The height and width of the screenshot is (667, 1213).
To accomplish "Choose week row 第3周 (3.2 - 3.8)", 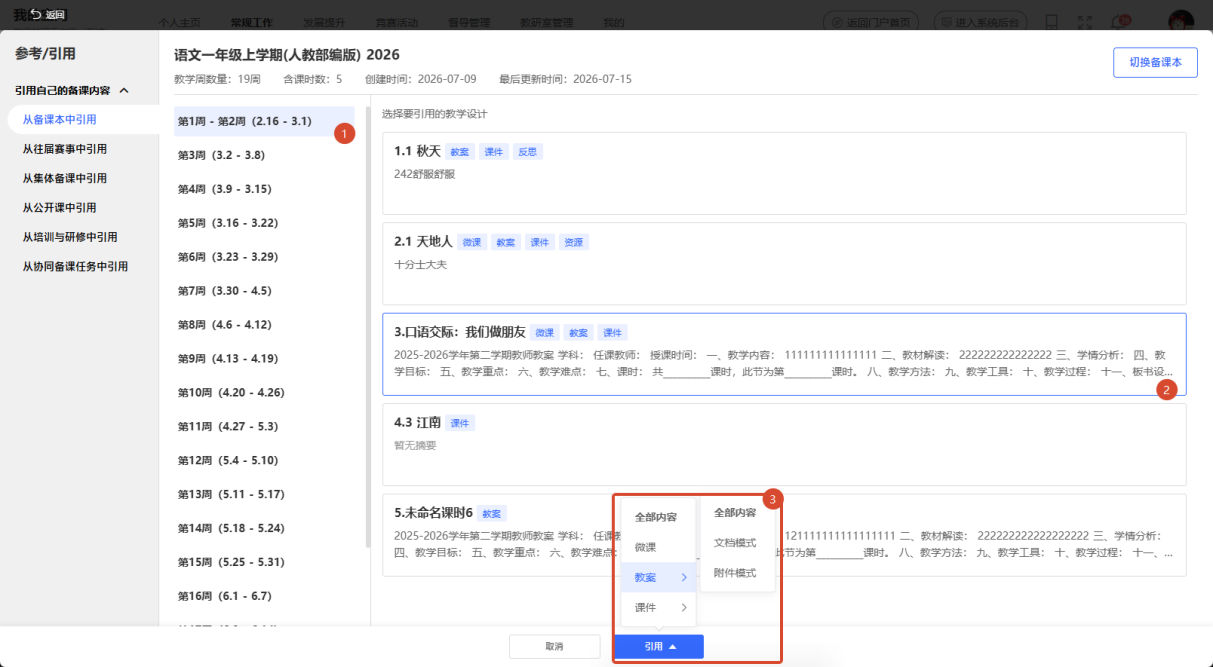I will pyautogui.click(x=264, y=155).
